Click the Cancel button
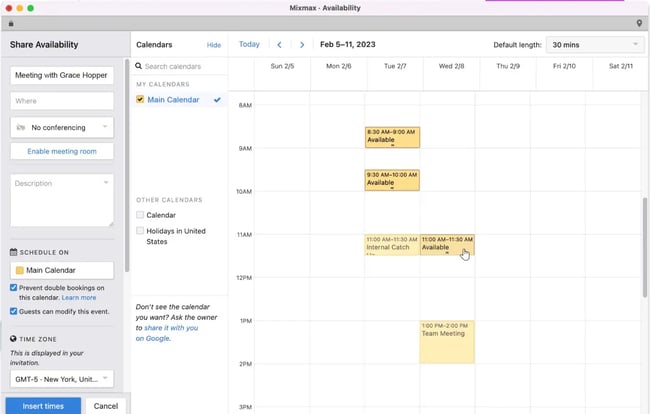650x414 pixels. pos(106,406)
